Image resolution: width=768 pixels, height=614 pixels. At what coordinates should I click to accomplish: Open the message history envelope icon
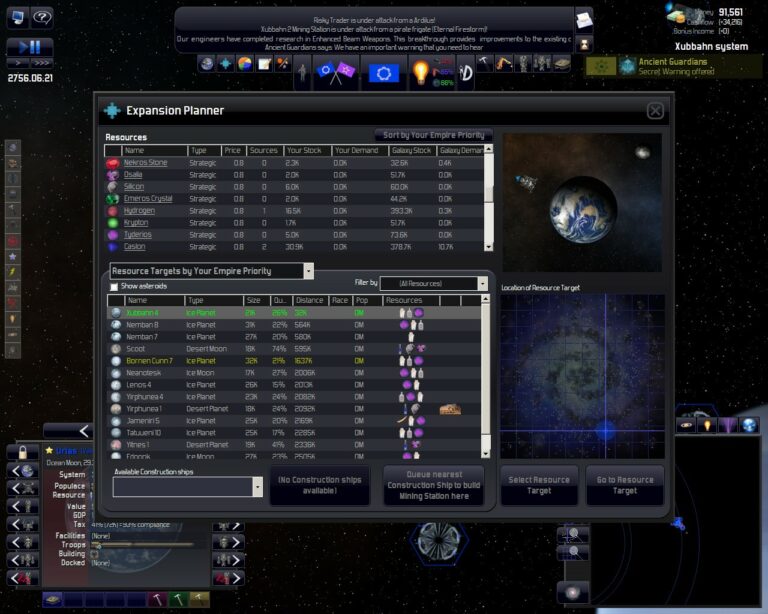pos(584,20)
